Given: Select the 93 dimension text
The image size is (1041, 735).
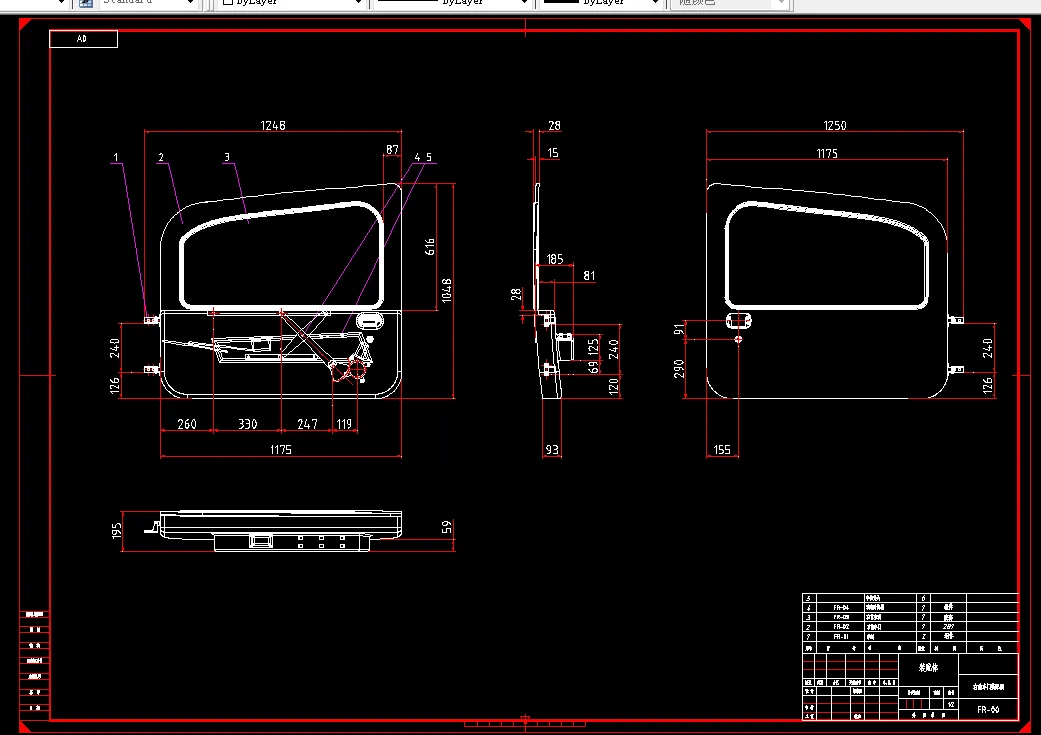Looking at the screenshot, I should [x=552, y=449].
